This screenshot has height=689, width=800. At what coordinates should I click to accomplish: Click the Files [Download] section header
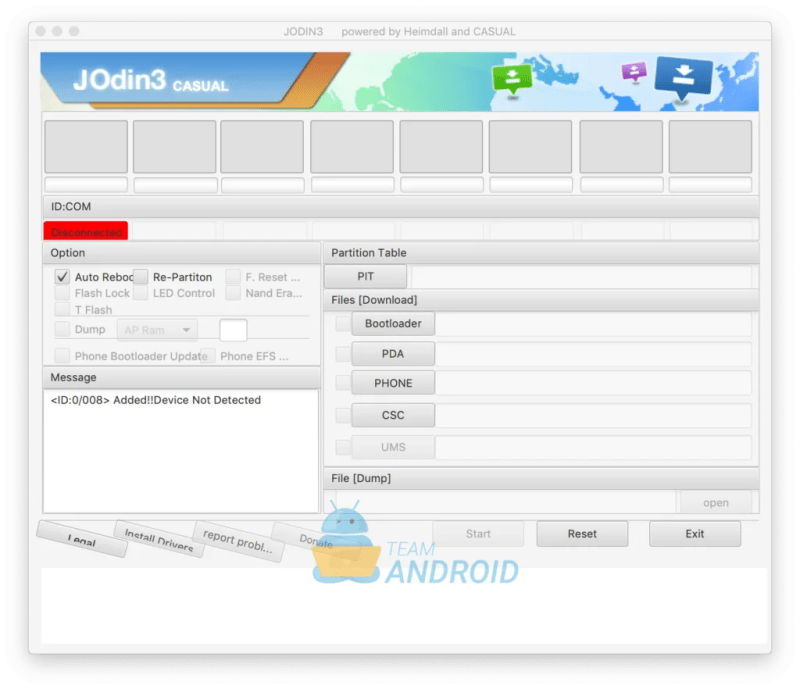374,300
